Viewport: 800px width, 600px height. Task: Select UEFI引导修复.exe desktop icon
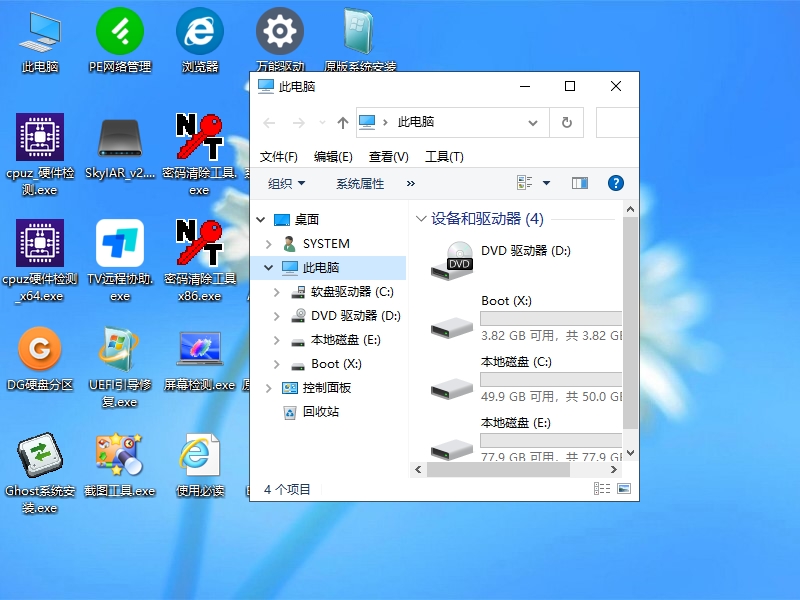coord(120,367)
